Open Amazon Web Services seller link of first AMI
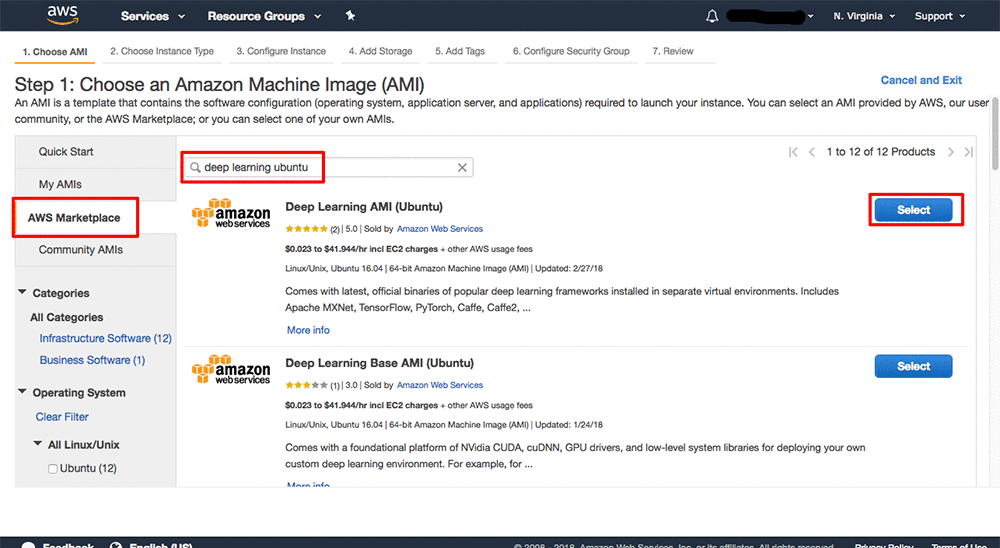This screenshot has width=1000, height=548. point(439,228)
